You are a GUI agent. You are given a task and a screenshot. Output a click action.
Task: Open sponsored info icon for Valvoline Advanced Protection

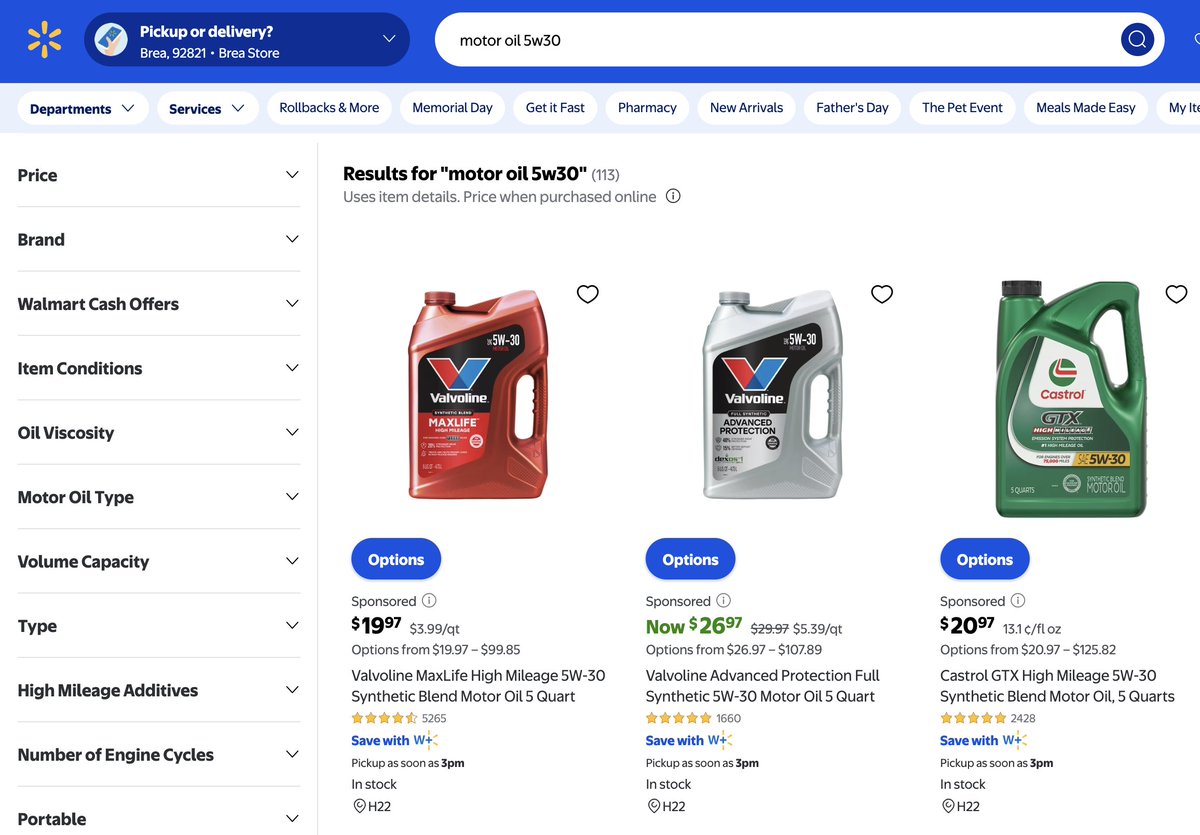pyautogui.click(x=723, y=601)
